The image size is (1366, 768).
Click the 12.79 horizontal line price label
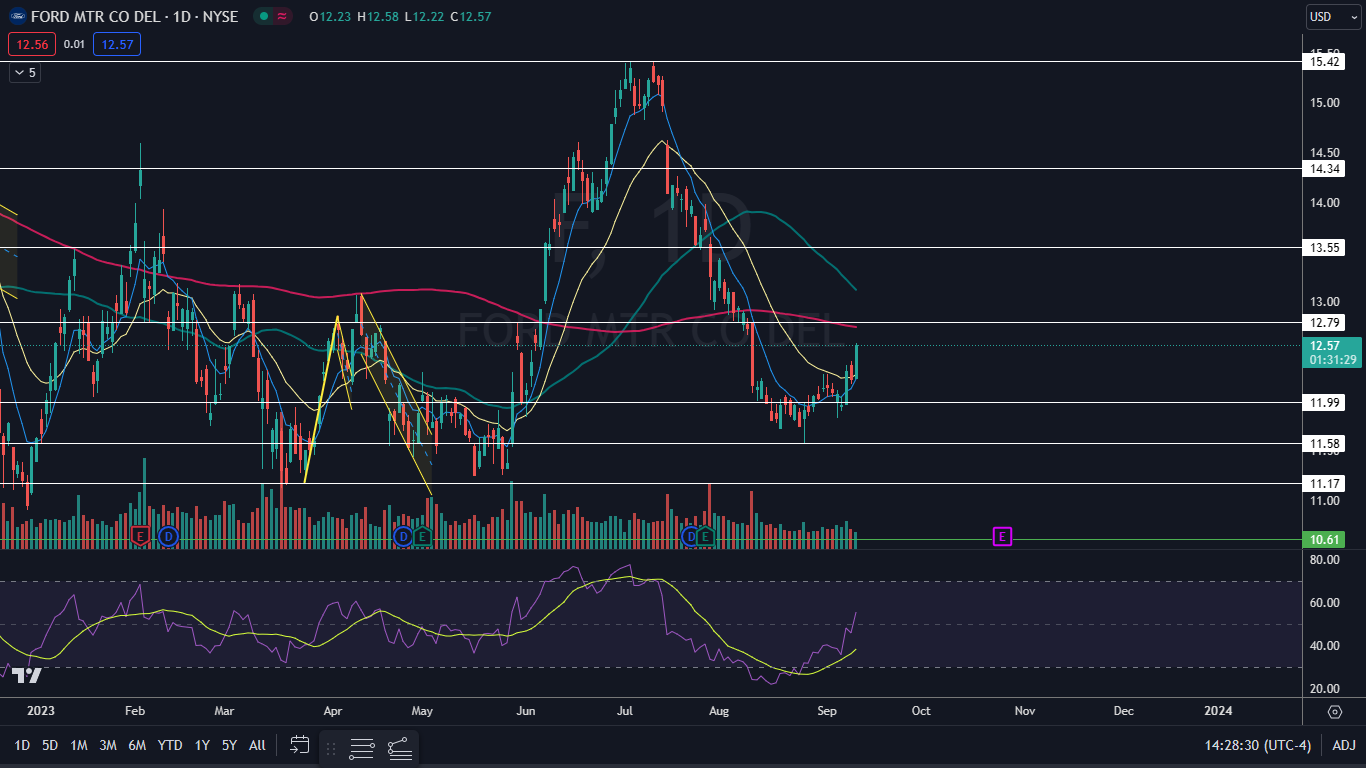pos(1325,322)
